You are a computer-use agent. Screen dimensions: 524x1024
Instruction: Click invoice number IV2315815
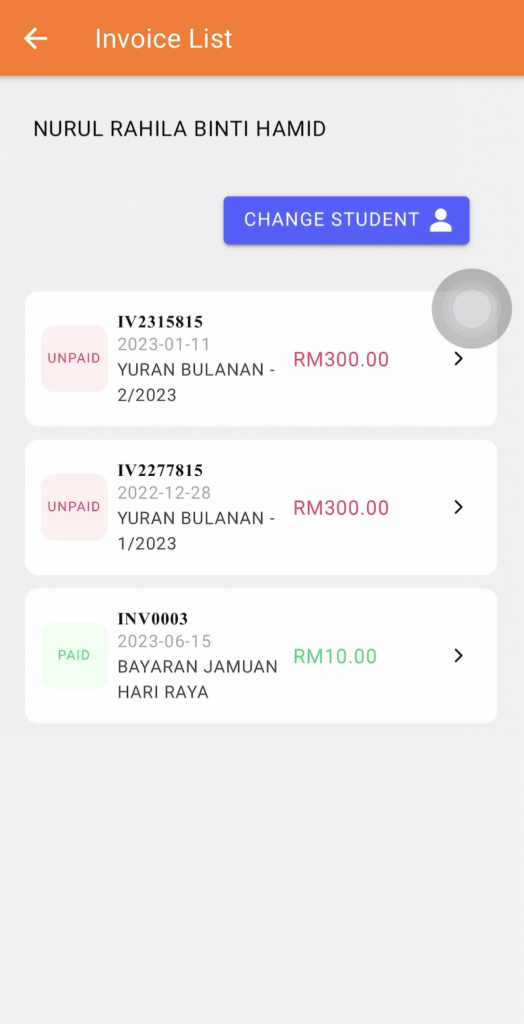(160, 321)
